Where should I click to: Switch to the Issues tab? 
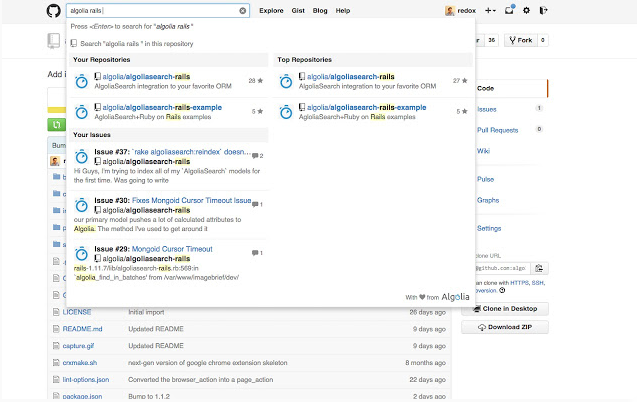point(487,109)
